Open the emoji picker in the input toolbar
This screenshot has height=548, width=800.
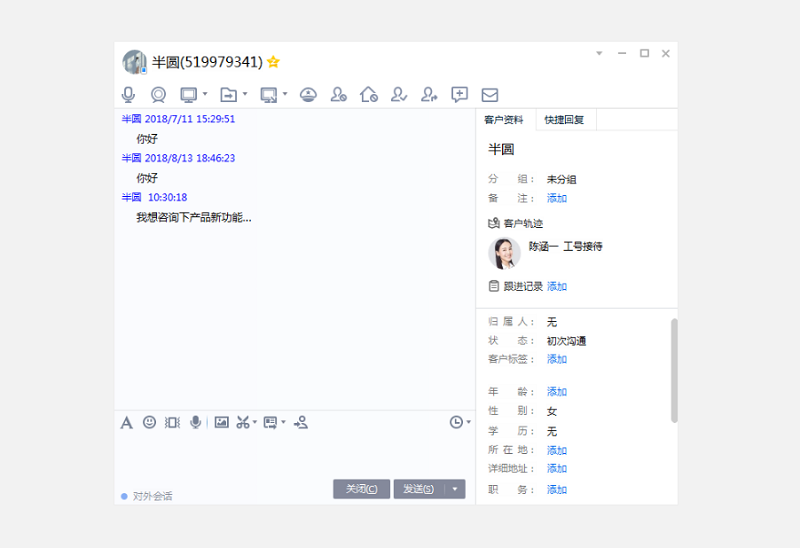click(149, 422)
